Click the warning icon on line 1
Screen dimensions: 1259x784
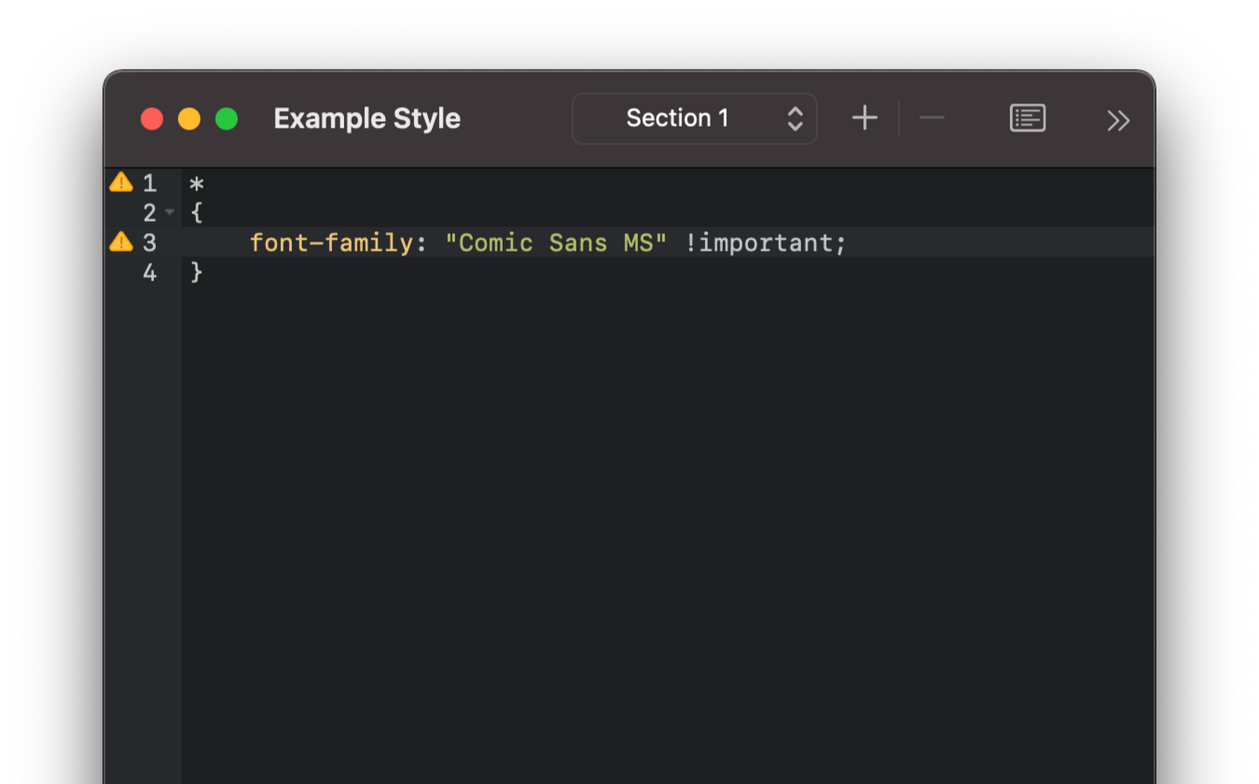point(121,182)
